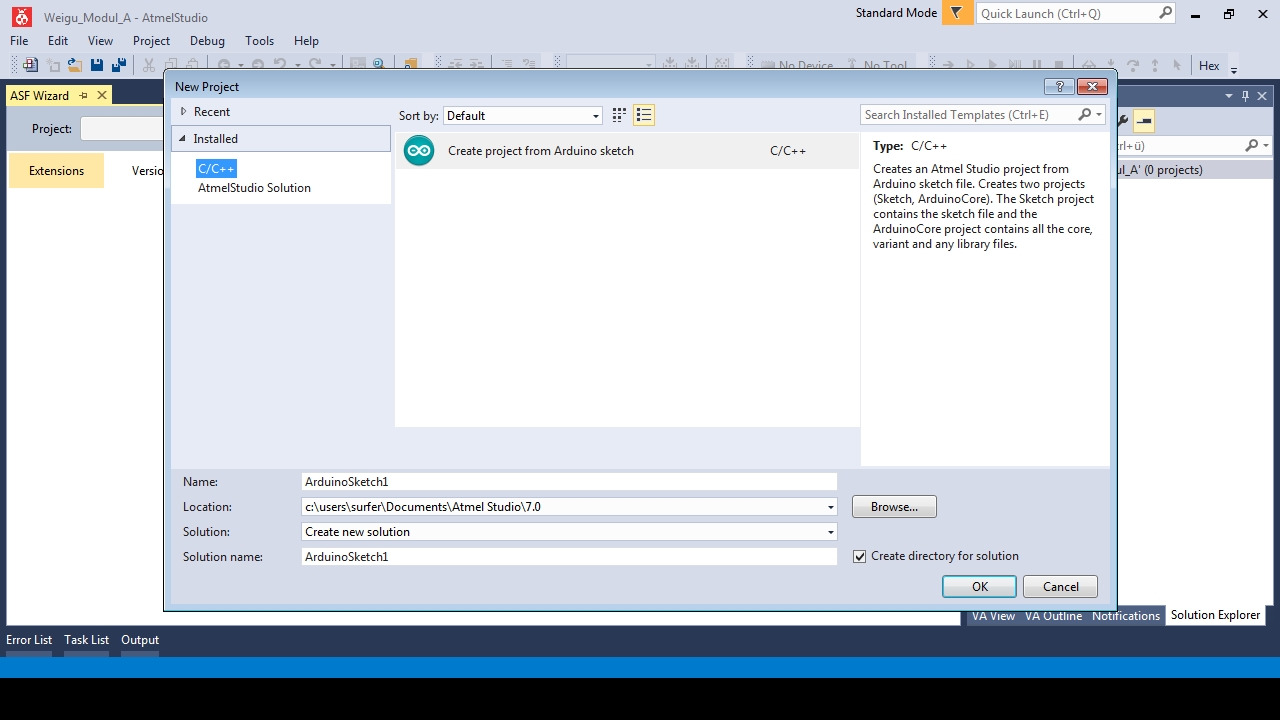Open the Help menu
Viewport: 1280px width, 720px height.
(x=306, y=41)
